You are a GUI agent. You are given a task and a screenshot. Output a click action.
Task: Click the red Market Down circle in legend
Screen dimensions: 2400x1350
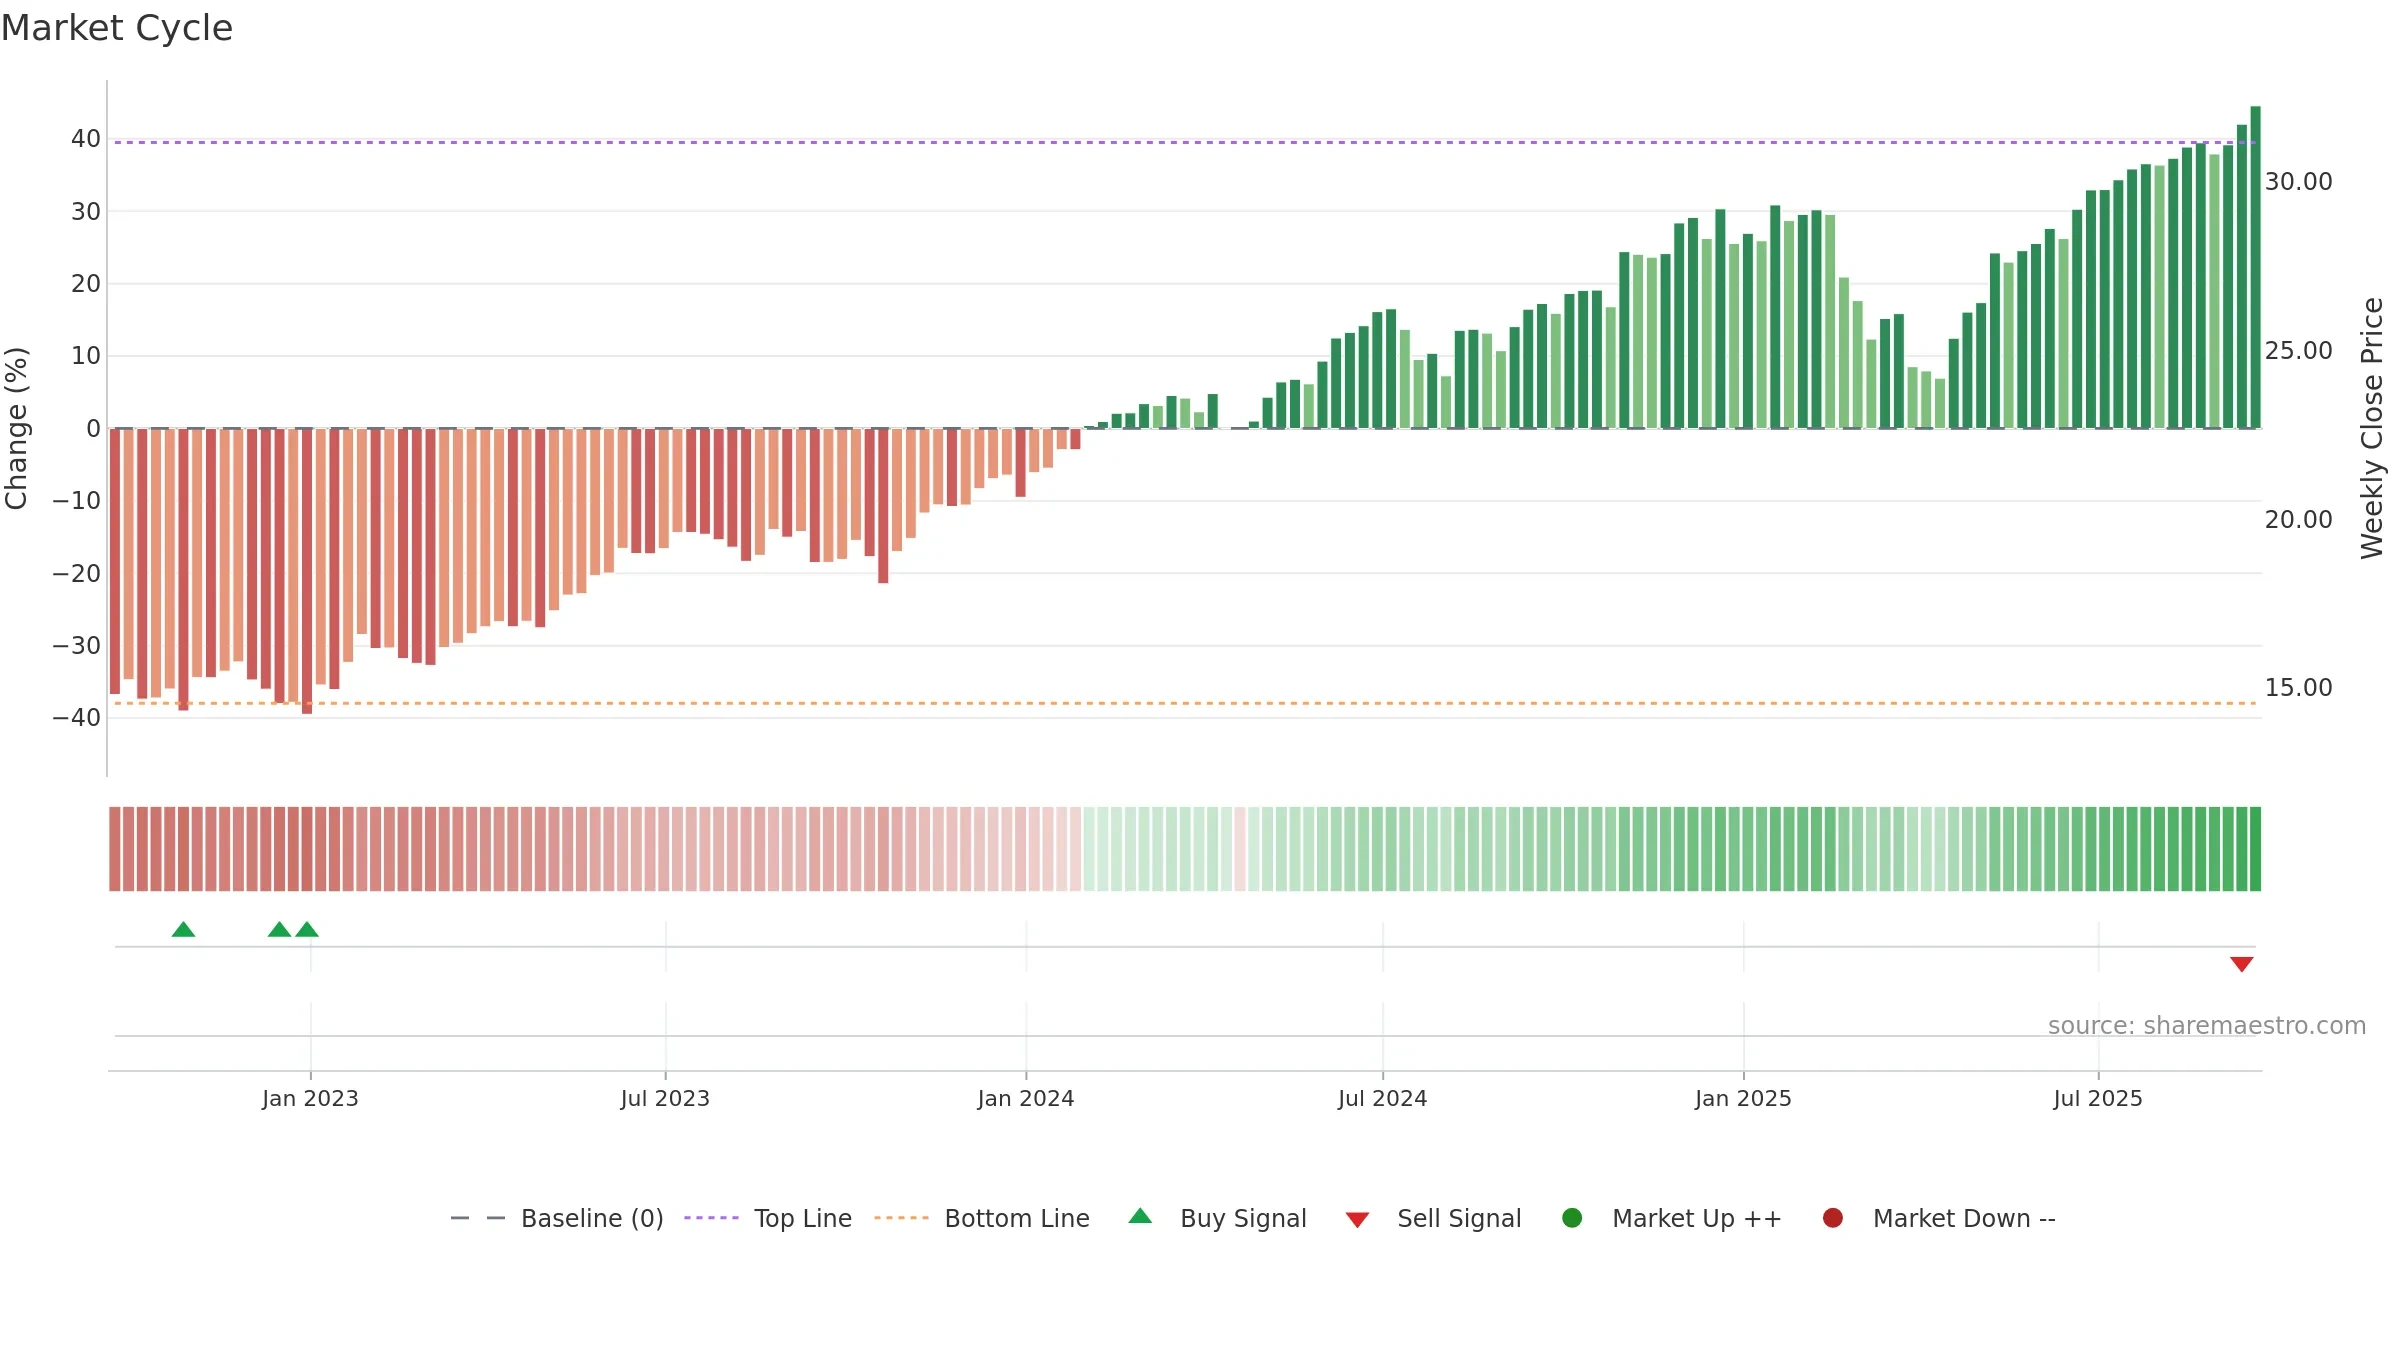click(1833, 1218)
